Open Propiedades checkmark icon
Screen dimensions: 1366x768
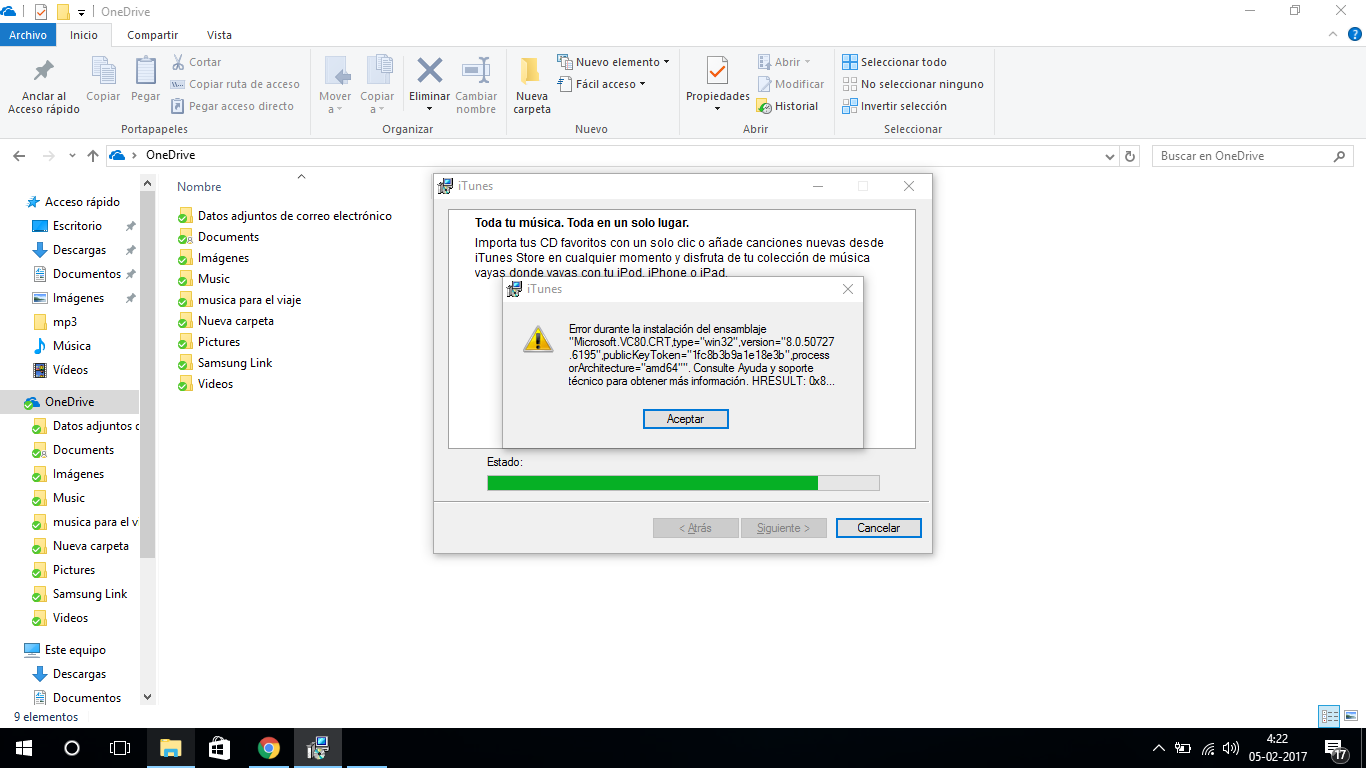(x=717, y=72)
